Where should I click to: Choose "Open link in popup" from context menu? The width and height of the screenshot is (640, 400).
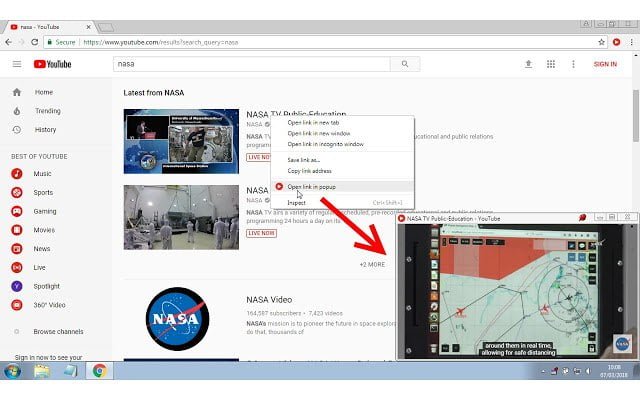pos(313,186)
